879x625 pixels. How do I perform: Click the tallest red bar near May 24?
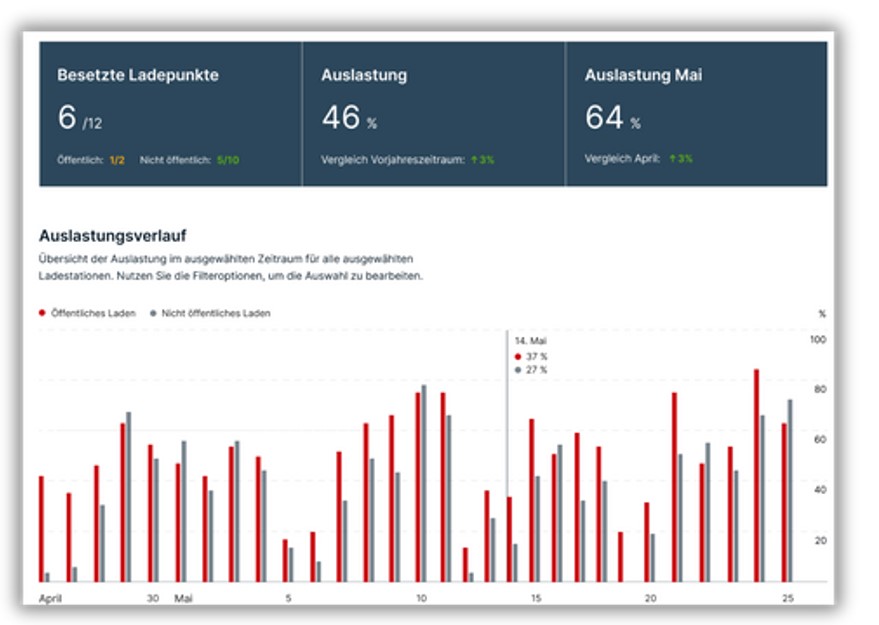756,470
